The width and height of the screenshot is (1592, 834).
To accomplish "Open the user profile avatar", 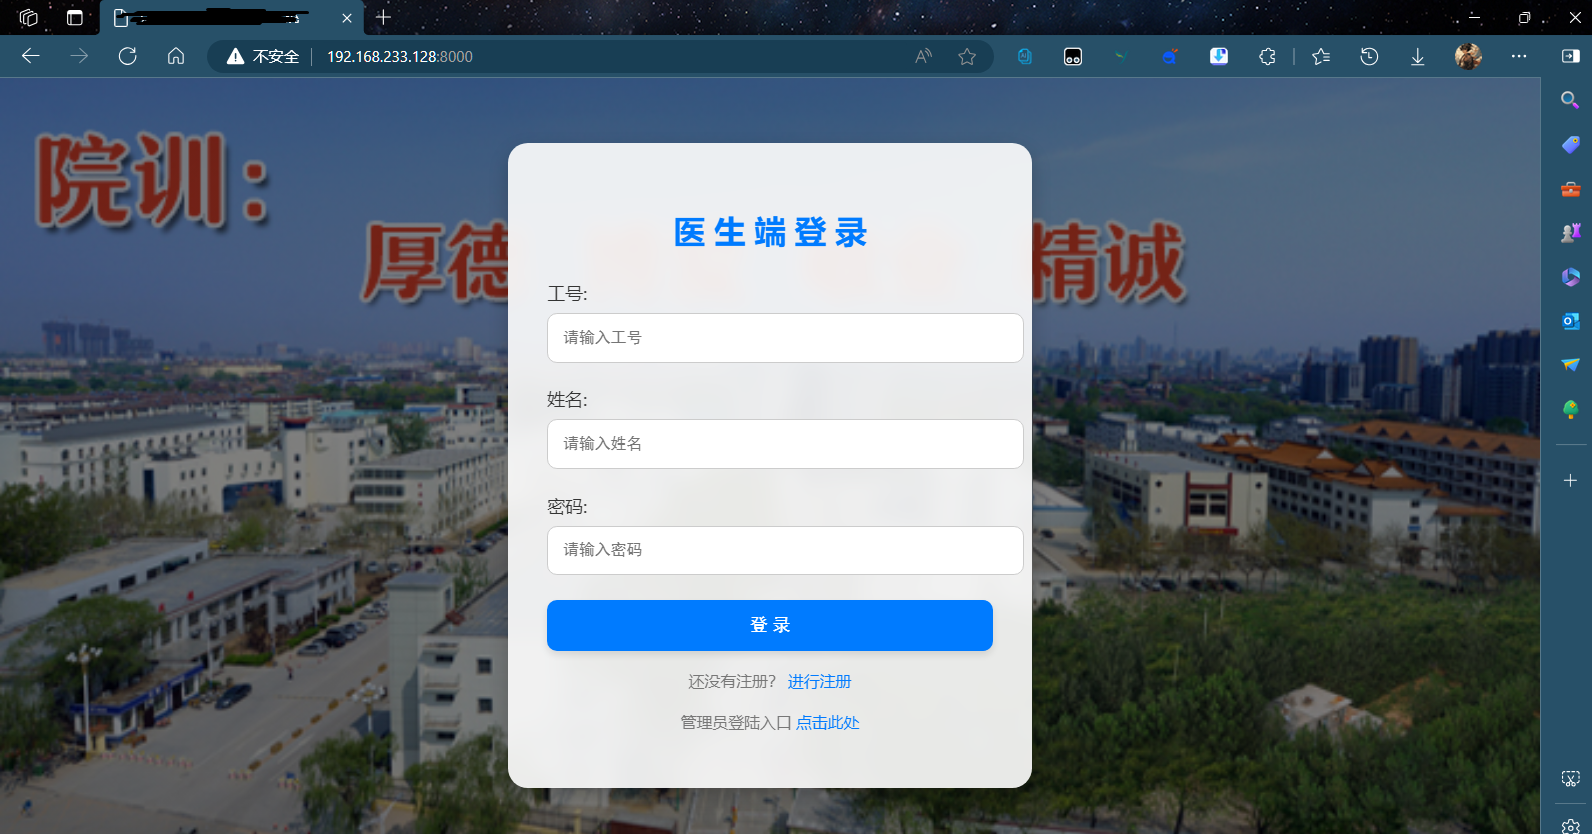I will coord(1468,57).
